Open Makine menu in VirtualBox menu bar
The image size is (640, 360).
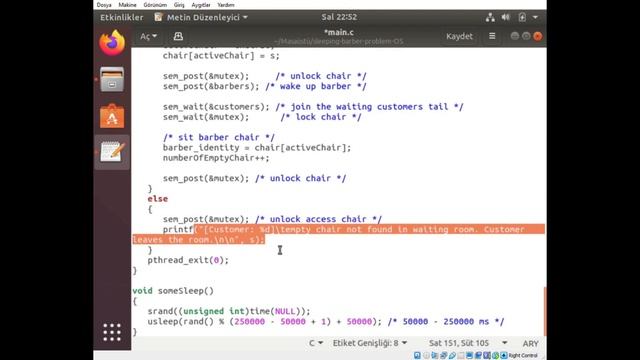pyautogui.click(x=127, y=5)
